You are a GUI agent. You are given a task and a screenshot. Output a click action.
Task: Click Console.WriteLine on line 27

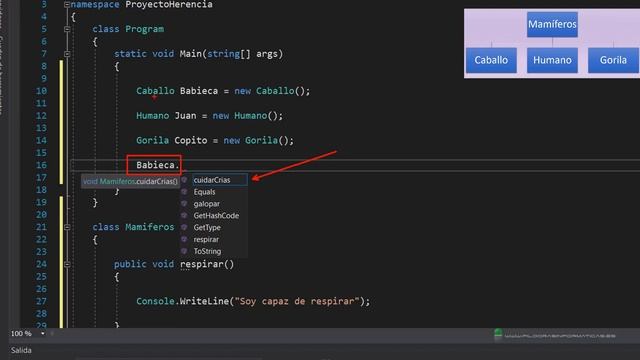pyautogui.click(x=182, y=301)
